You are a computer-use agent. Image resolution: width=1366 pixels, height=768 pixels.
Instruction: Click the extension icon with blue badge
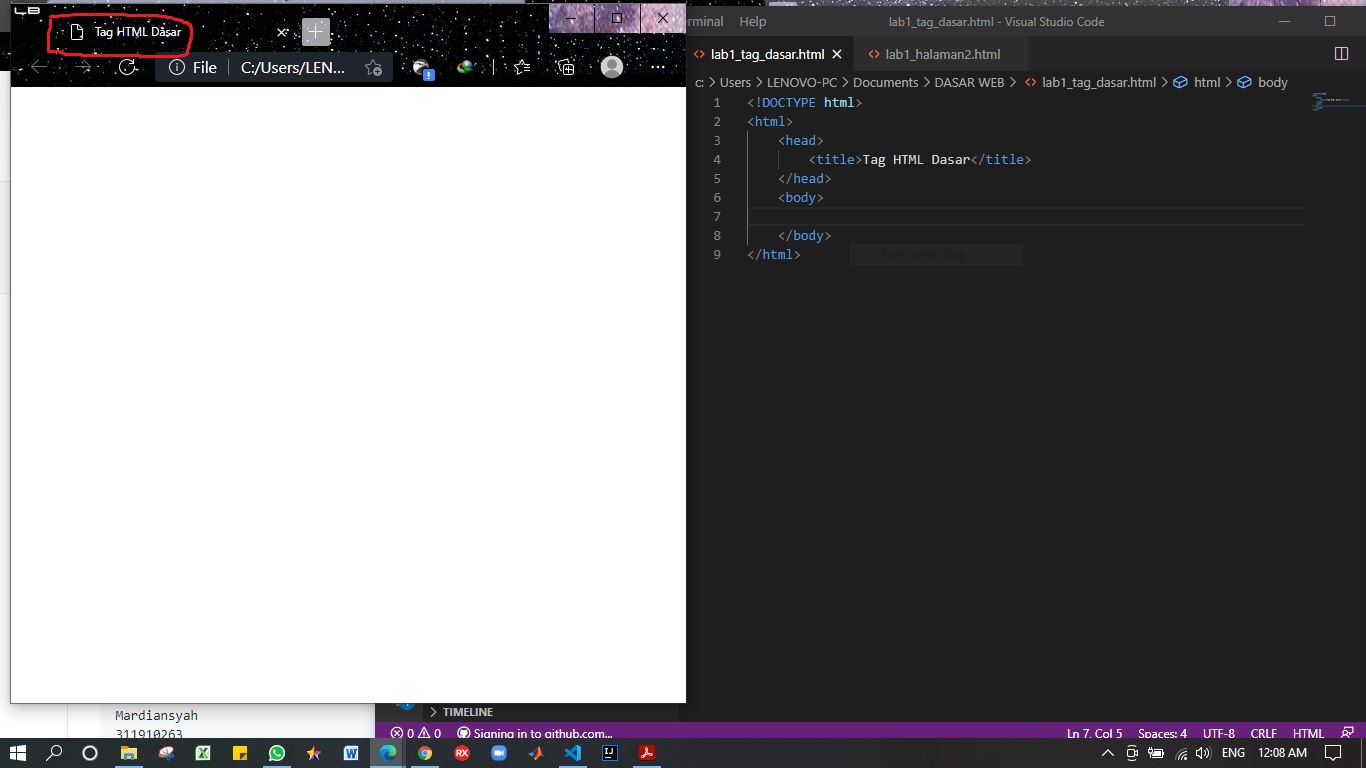coord(422,68)
